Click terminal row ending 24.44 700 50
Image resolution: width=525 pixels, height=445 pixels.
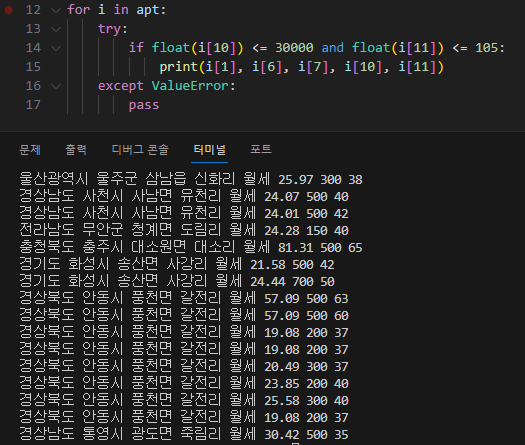point(177,281)
